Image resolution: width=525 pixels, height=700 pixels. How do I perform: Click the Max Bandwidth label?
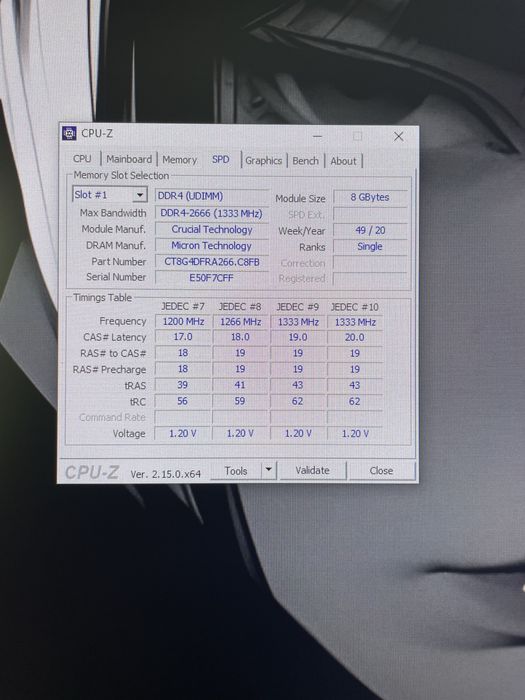pyautogui.click(x=113, y=213)
